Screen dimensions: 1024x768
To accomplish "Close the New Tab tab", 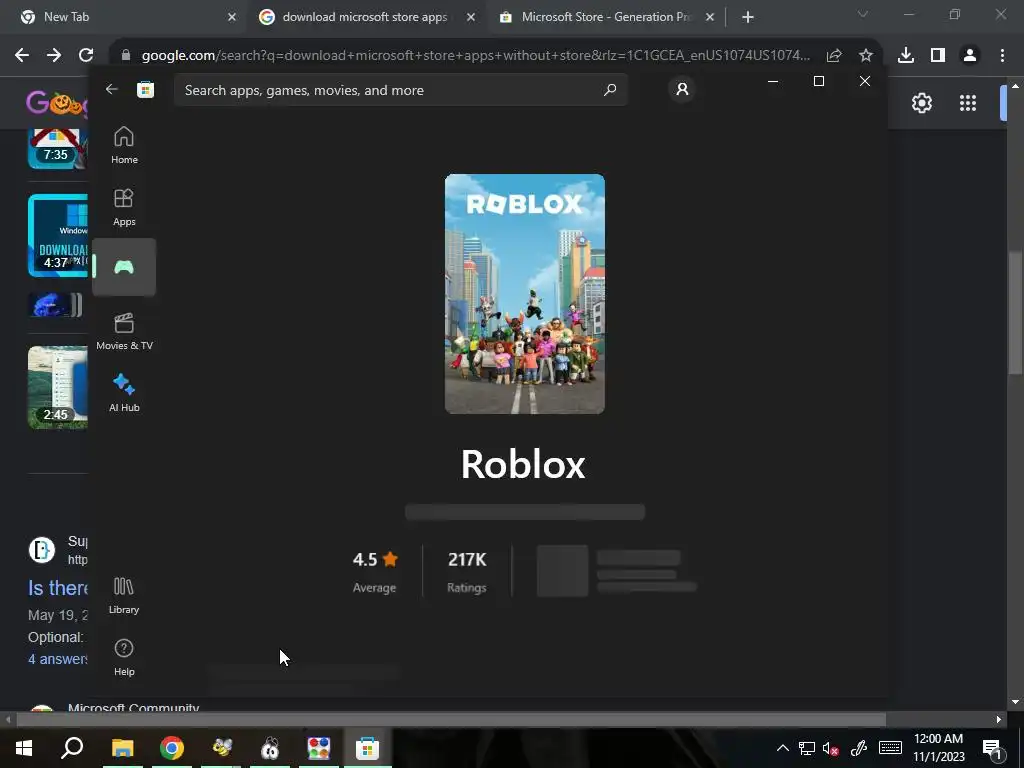I will (x=232, y=17).
